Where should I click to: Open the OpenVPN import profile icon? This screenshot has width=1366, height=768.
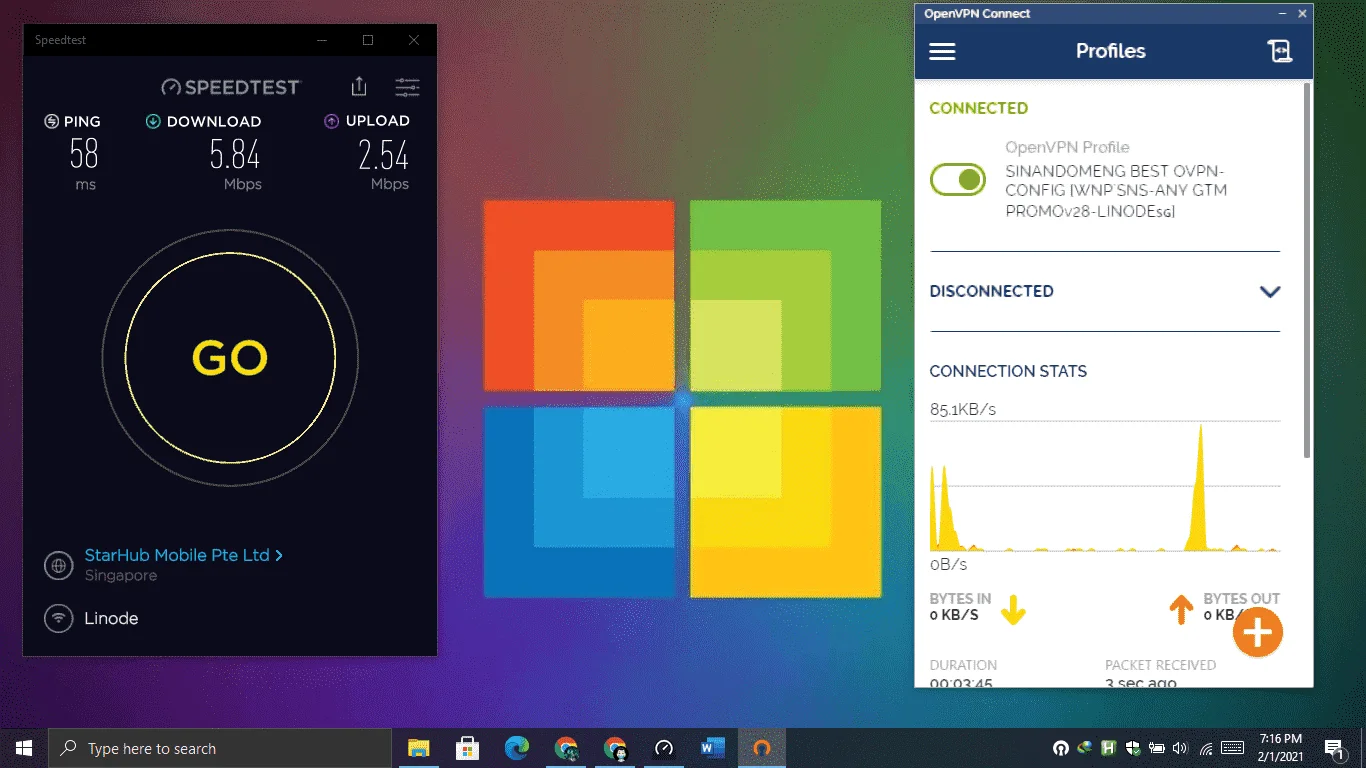click(1280, 51)
